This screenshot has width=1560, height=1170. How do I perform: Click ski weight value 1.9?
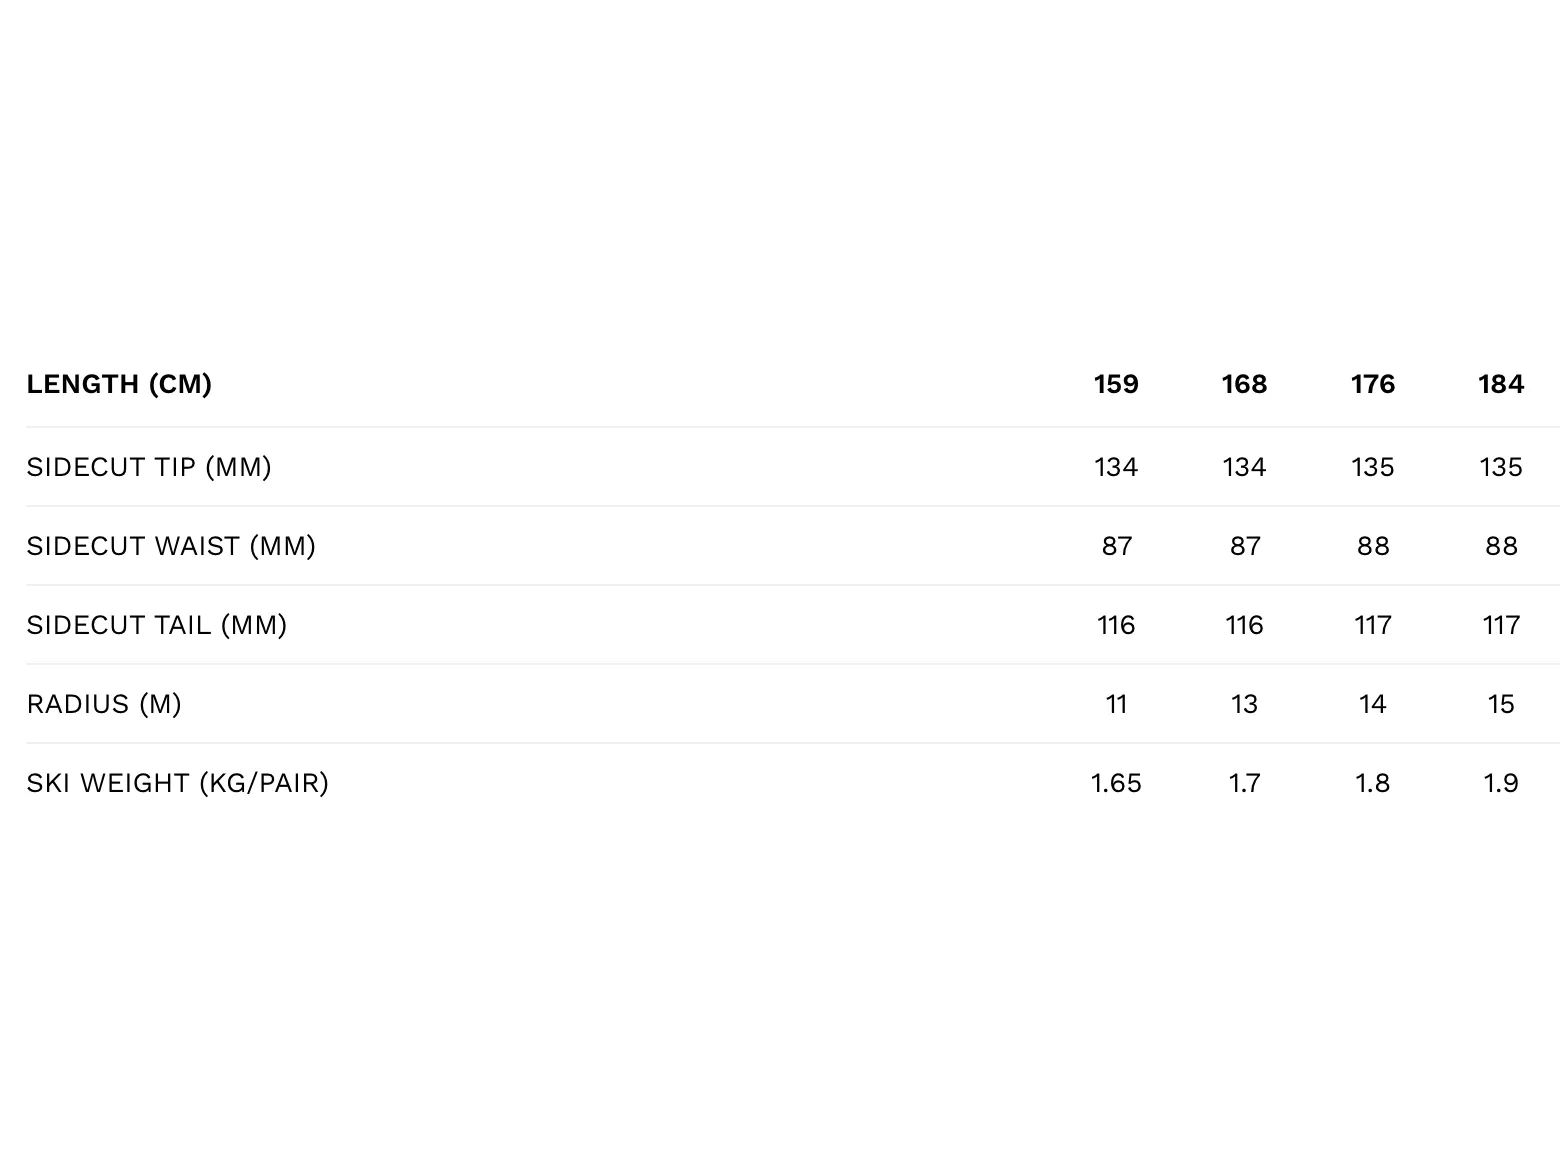[x=1501, y=783]
